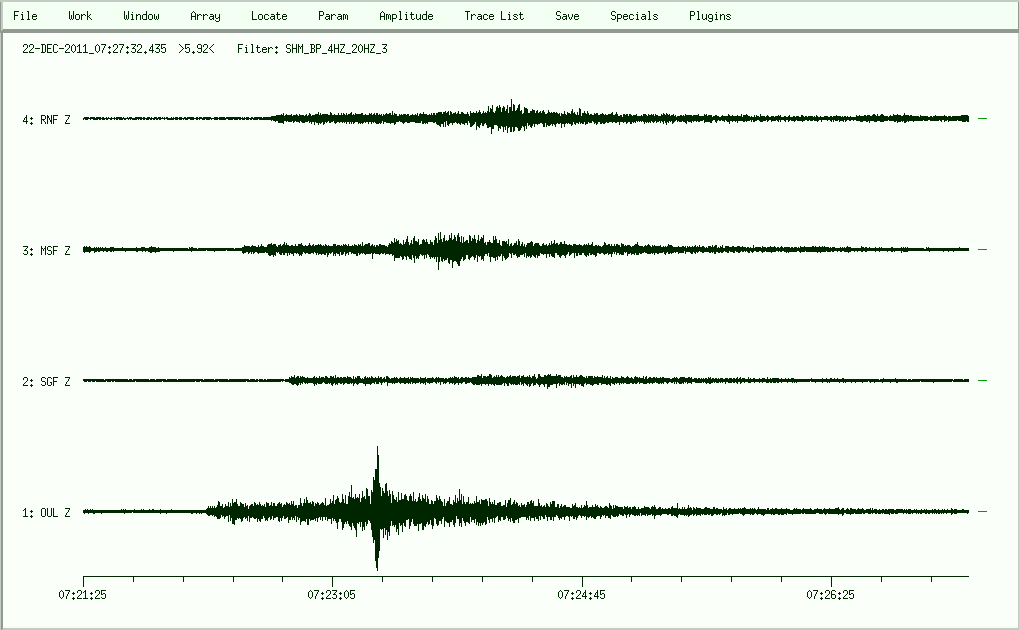Click the Save menu item
The width and height of the screenshot is (1019, 630).
pos(567,16)
